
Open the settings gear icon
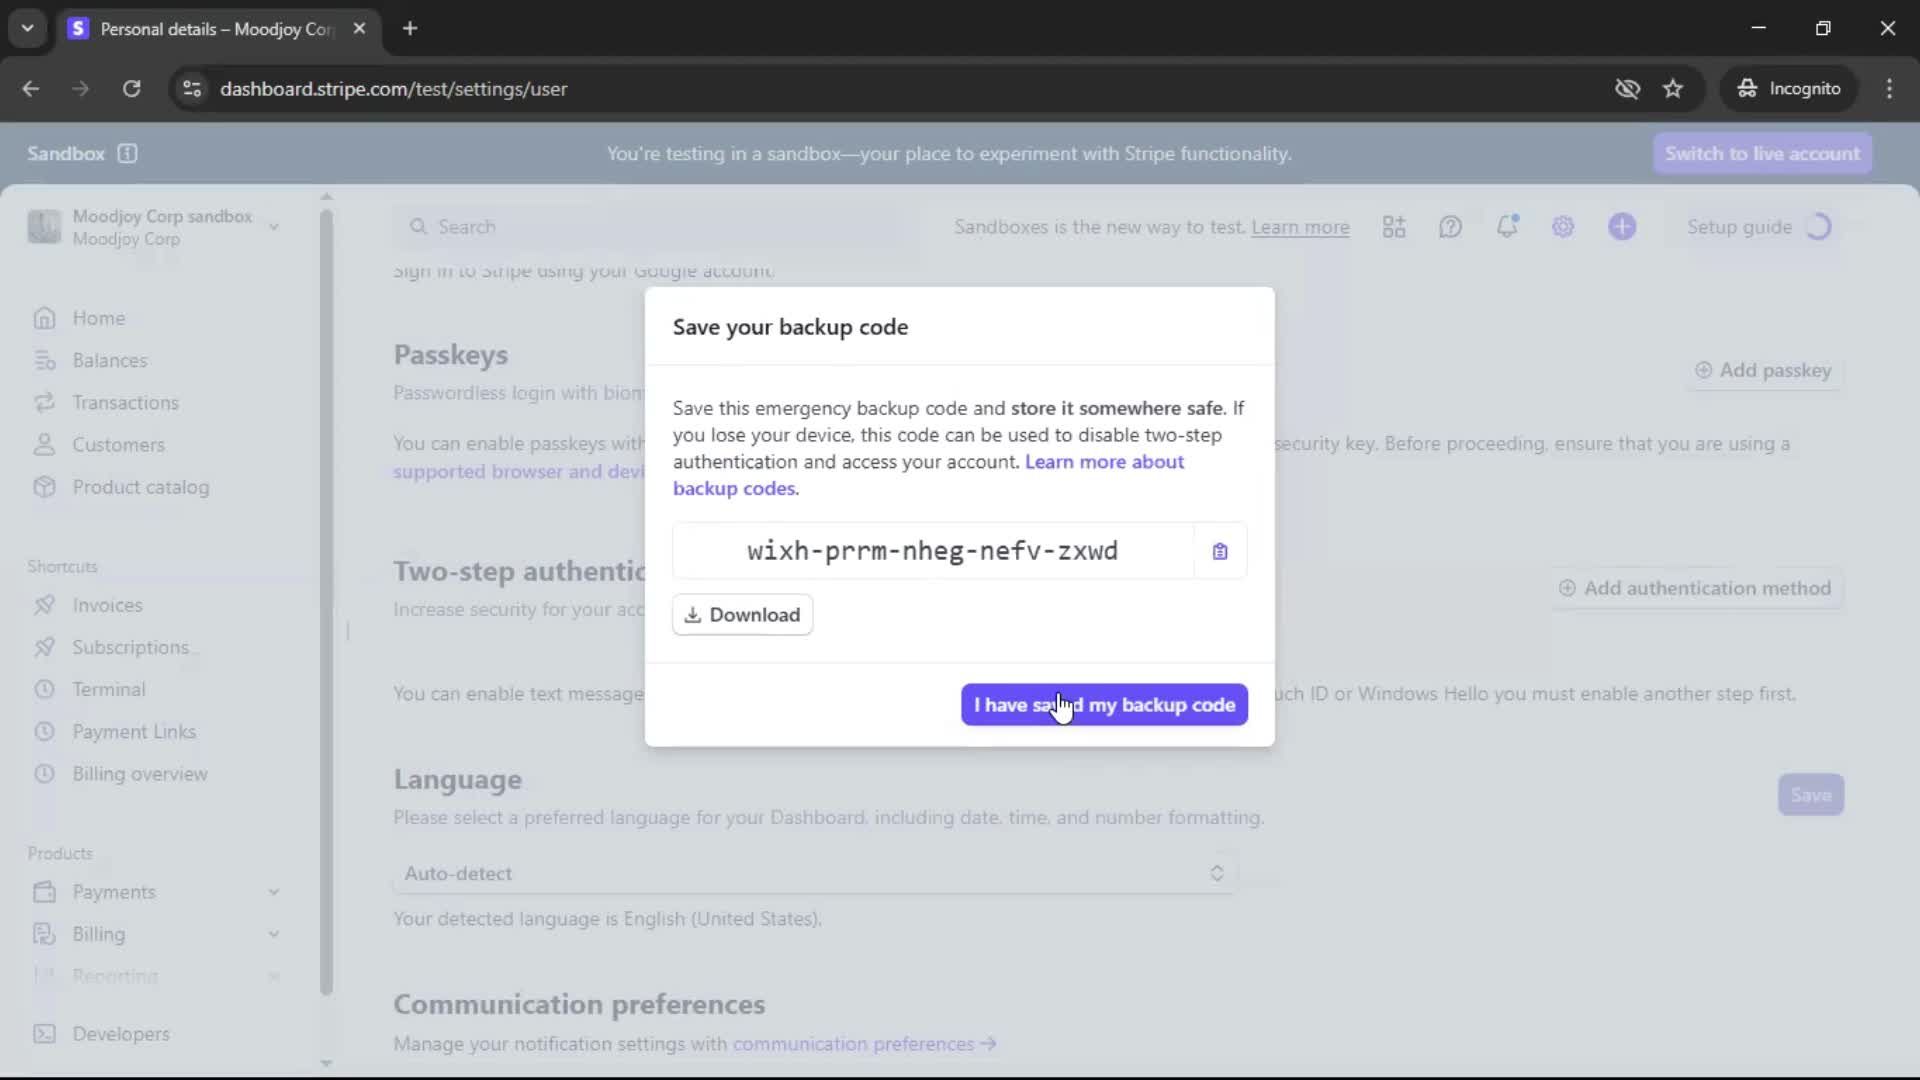(x=1563, y=227)
